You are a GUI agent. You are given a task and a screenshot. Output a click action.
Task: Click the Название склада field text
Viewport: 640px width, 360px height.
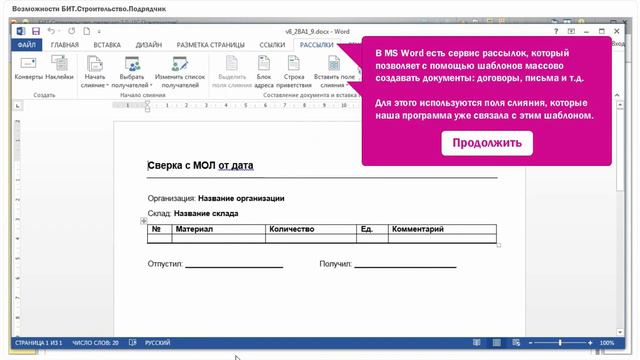(x=206, y=213)
